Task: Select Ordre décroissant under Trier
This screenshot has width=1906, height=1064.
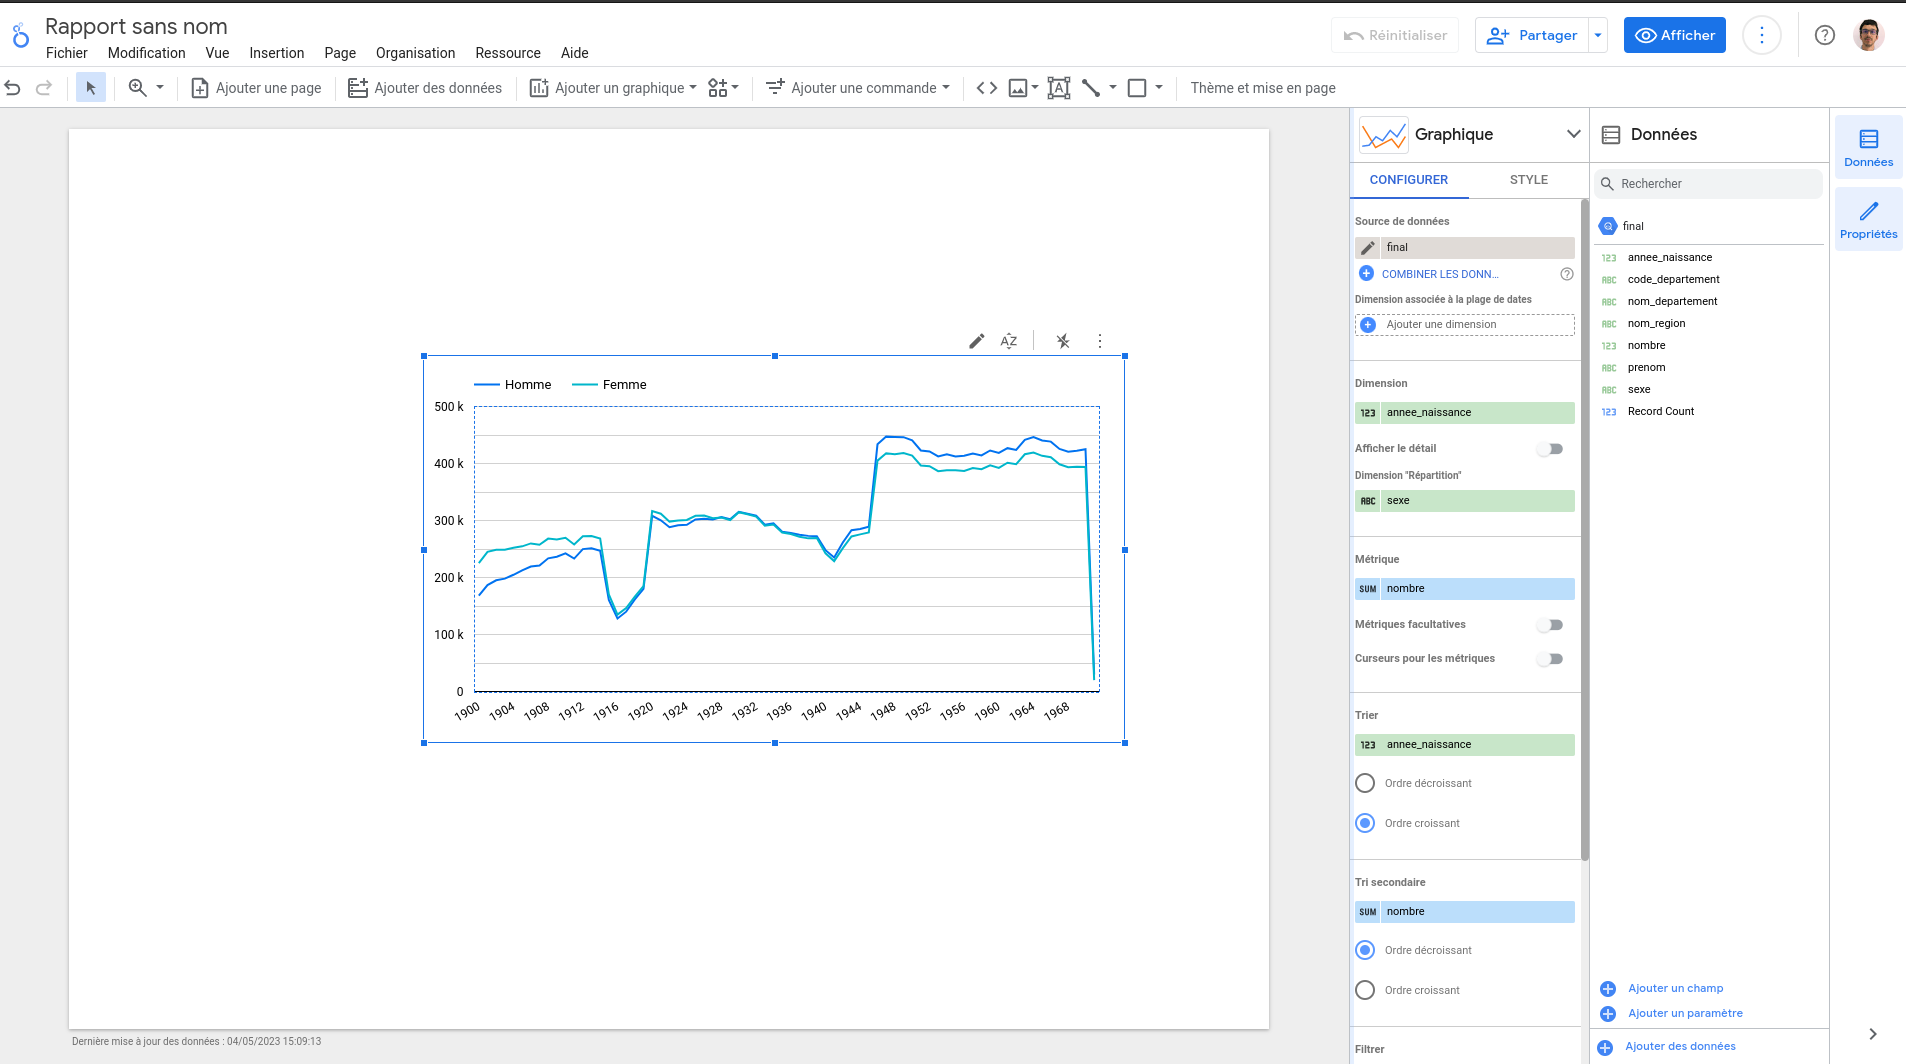Action: 1365,783
